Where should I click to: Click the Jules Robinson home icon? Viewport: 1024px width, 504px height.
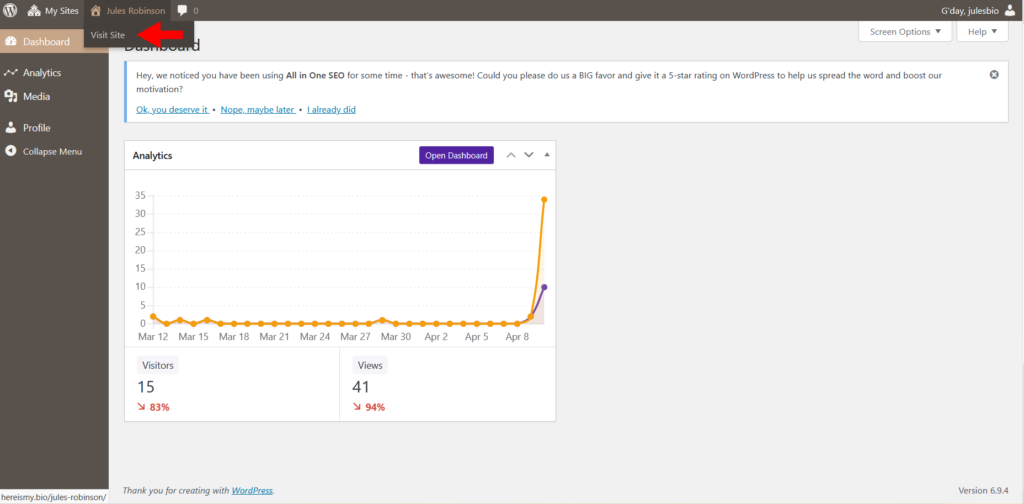point(96,11)
